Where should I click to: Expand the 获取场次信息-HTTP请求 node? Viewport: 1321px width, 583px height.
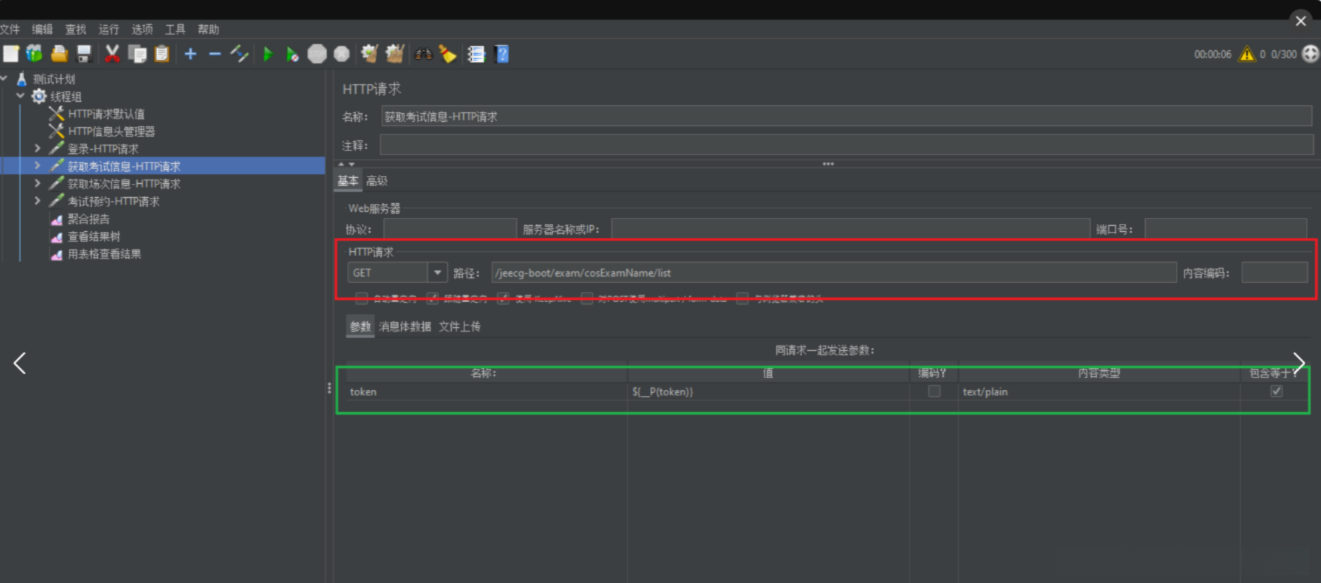tap(37, 183)
